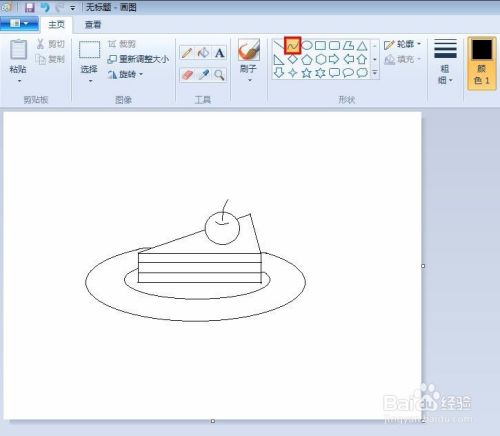This screenshot has width=500, height=436.
Task: Click the Redo arrow in title bar
Action: [x=60, y=7]
